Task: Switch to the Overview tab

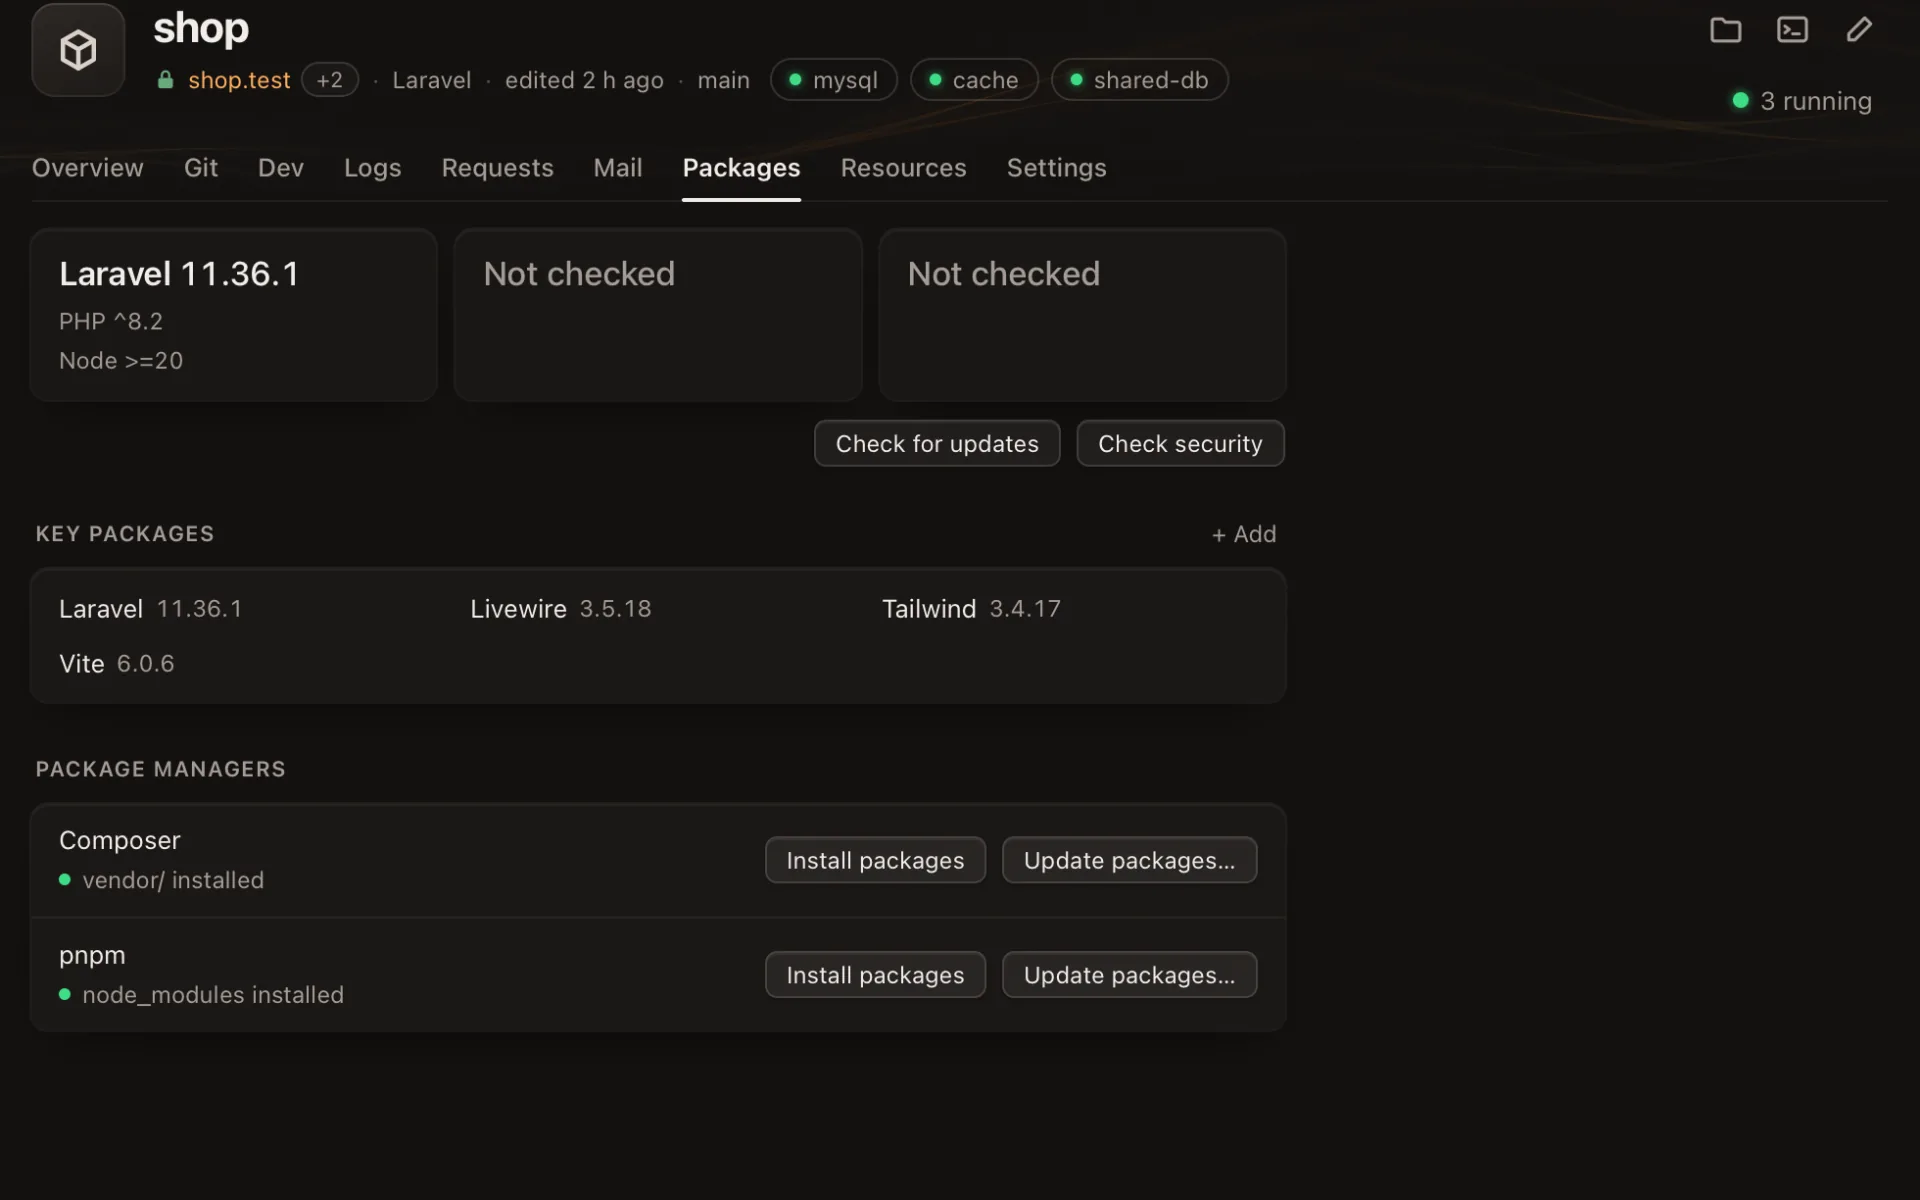Action: 88,168
